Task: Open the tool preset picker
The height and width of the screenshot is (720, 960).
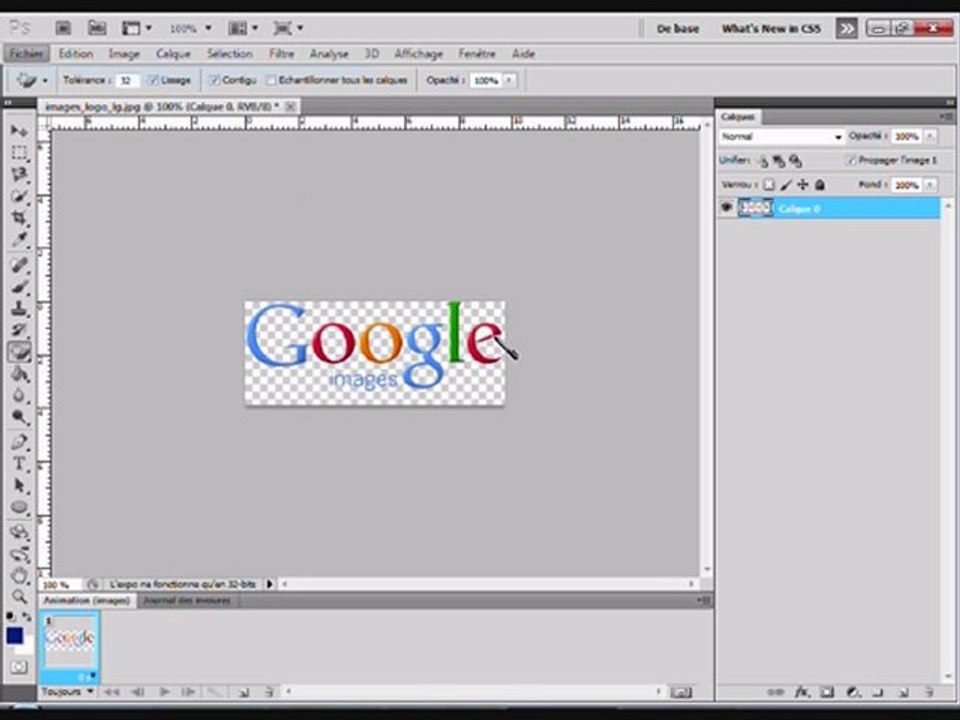Action: [x=31, y=80]
